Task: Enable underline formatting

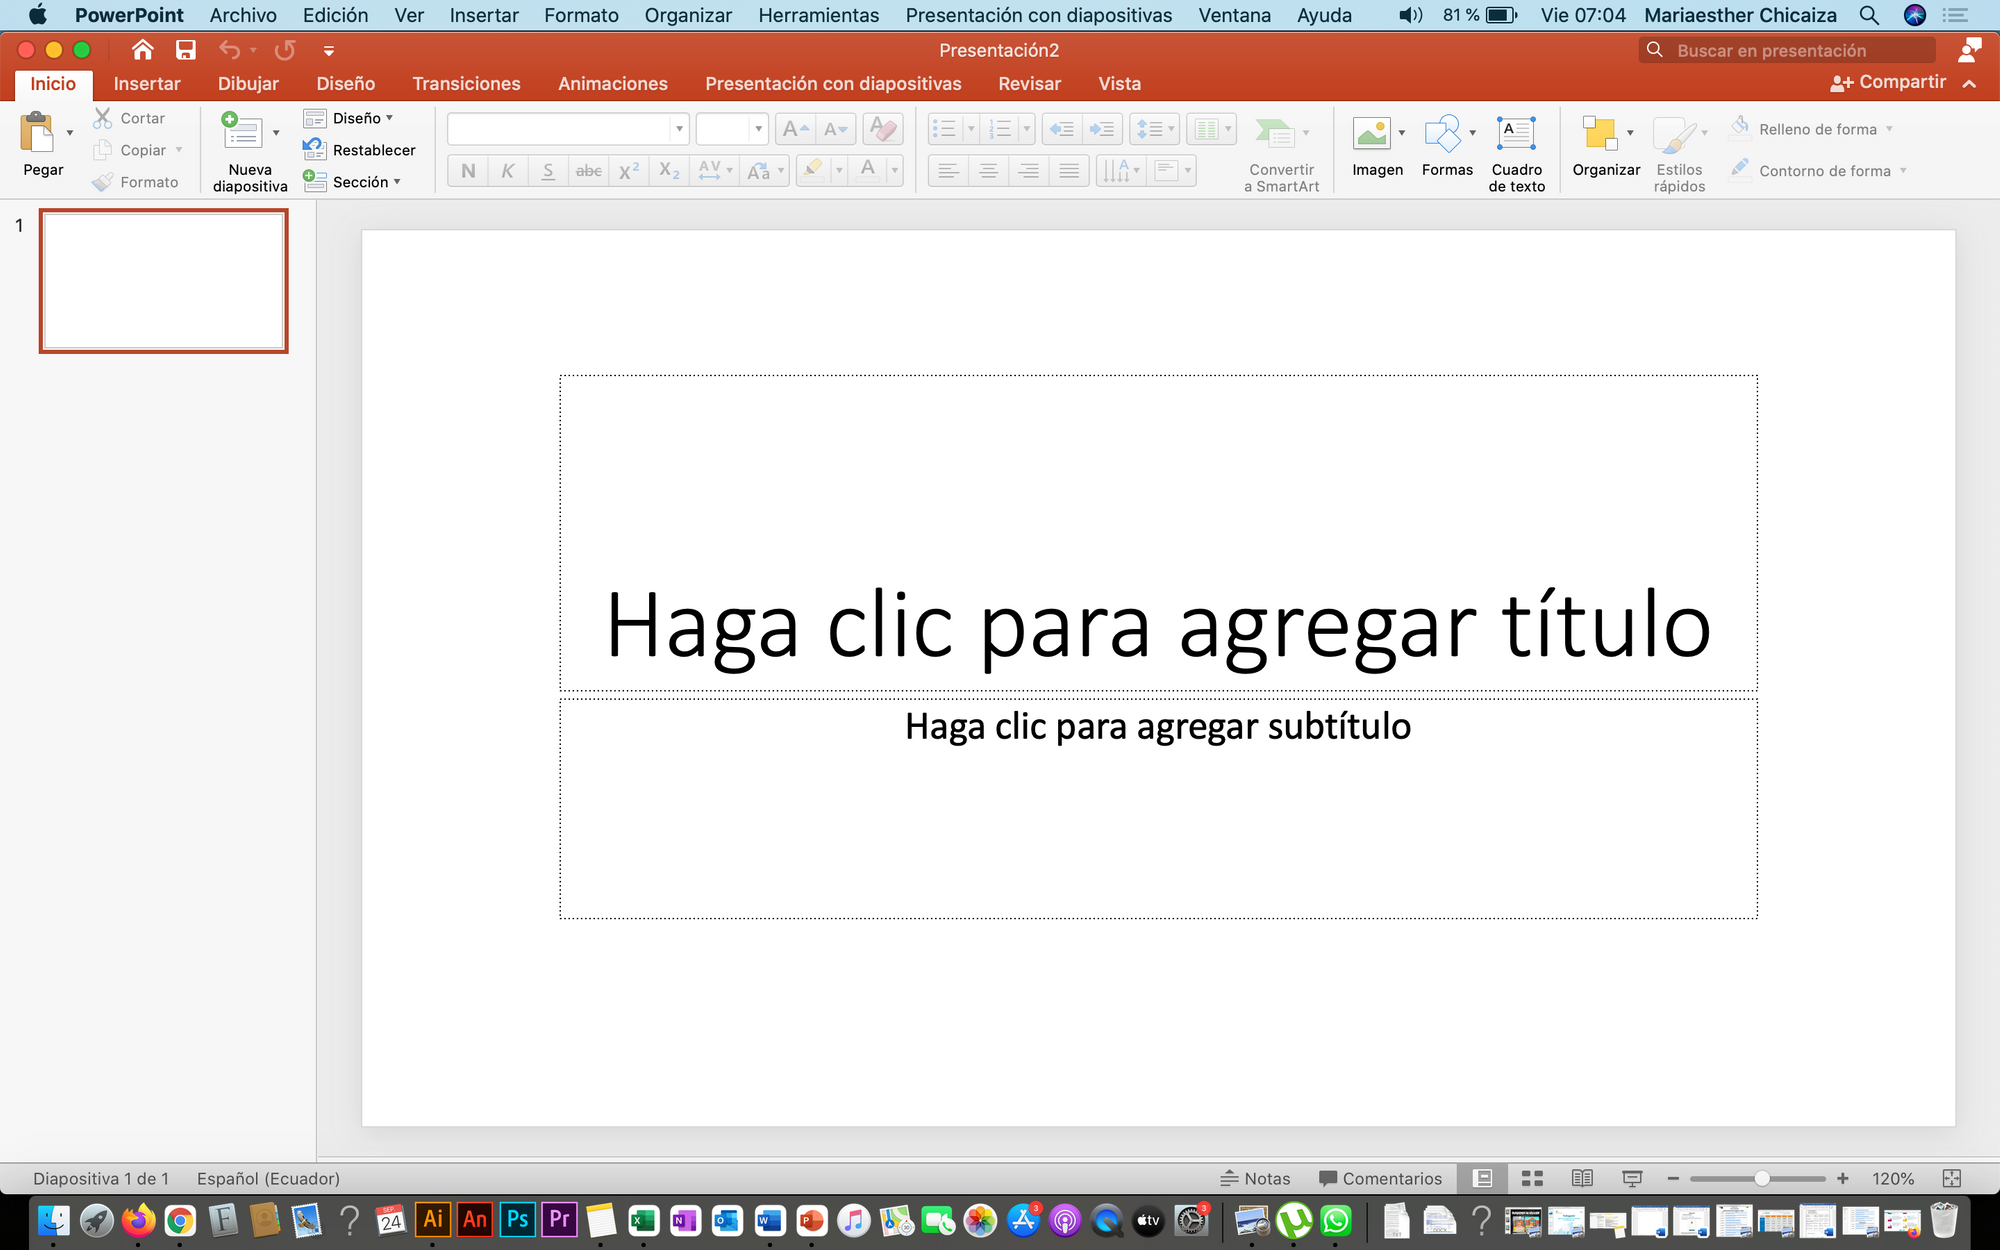Action: (x=548, y=170)
